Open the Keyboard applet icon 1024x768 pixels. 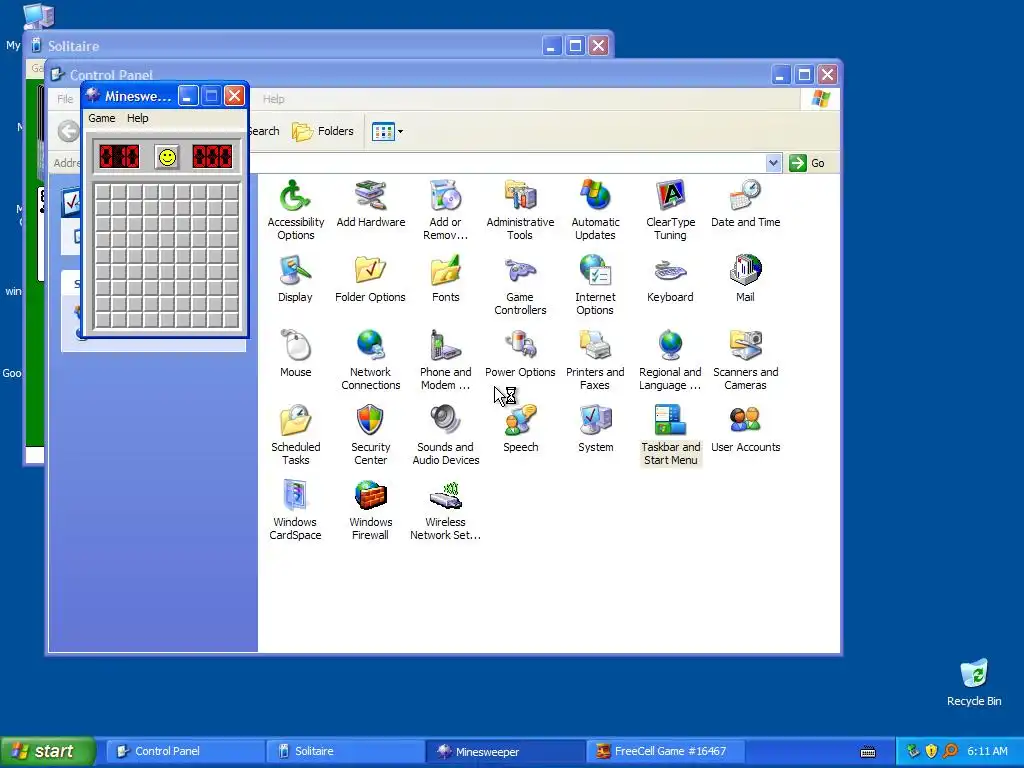[x=670, y=270]
